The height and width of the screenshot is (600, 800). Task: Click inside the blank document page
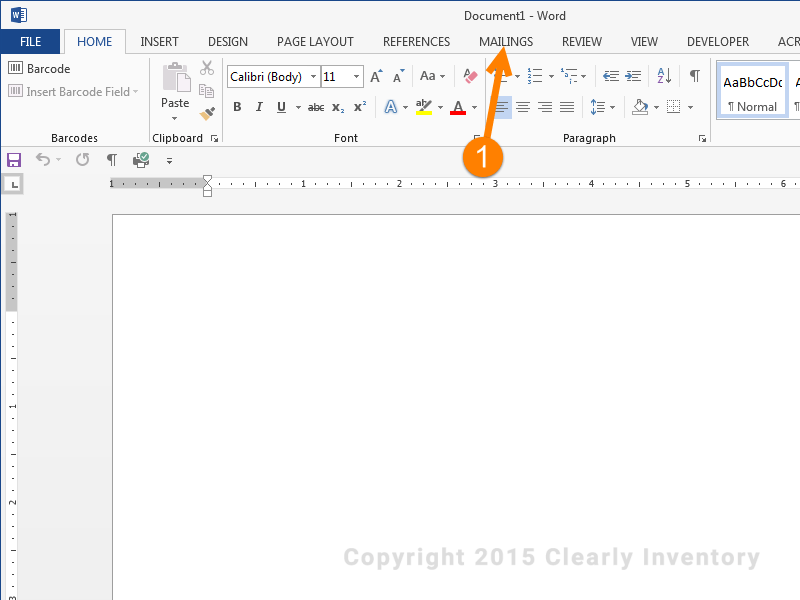pos(456,407)
